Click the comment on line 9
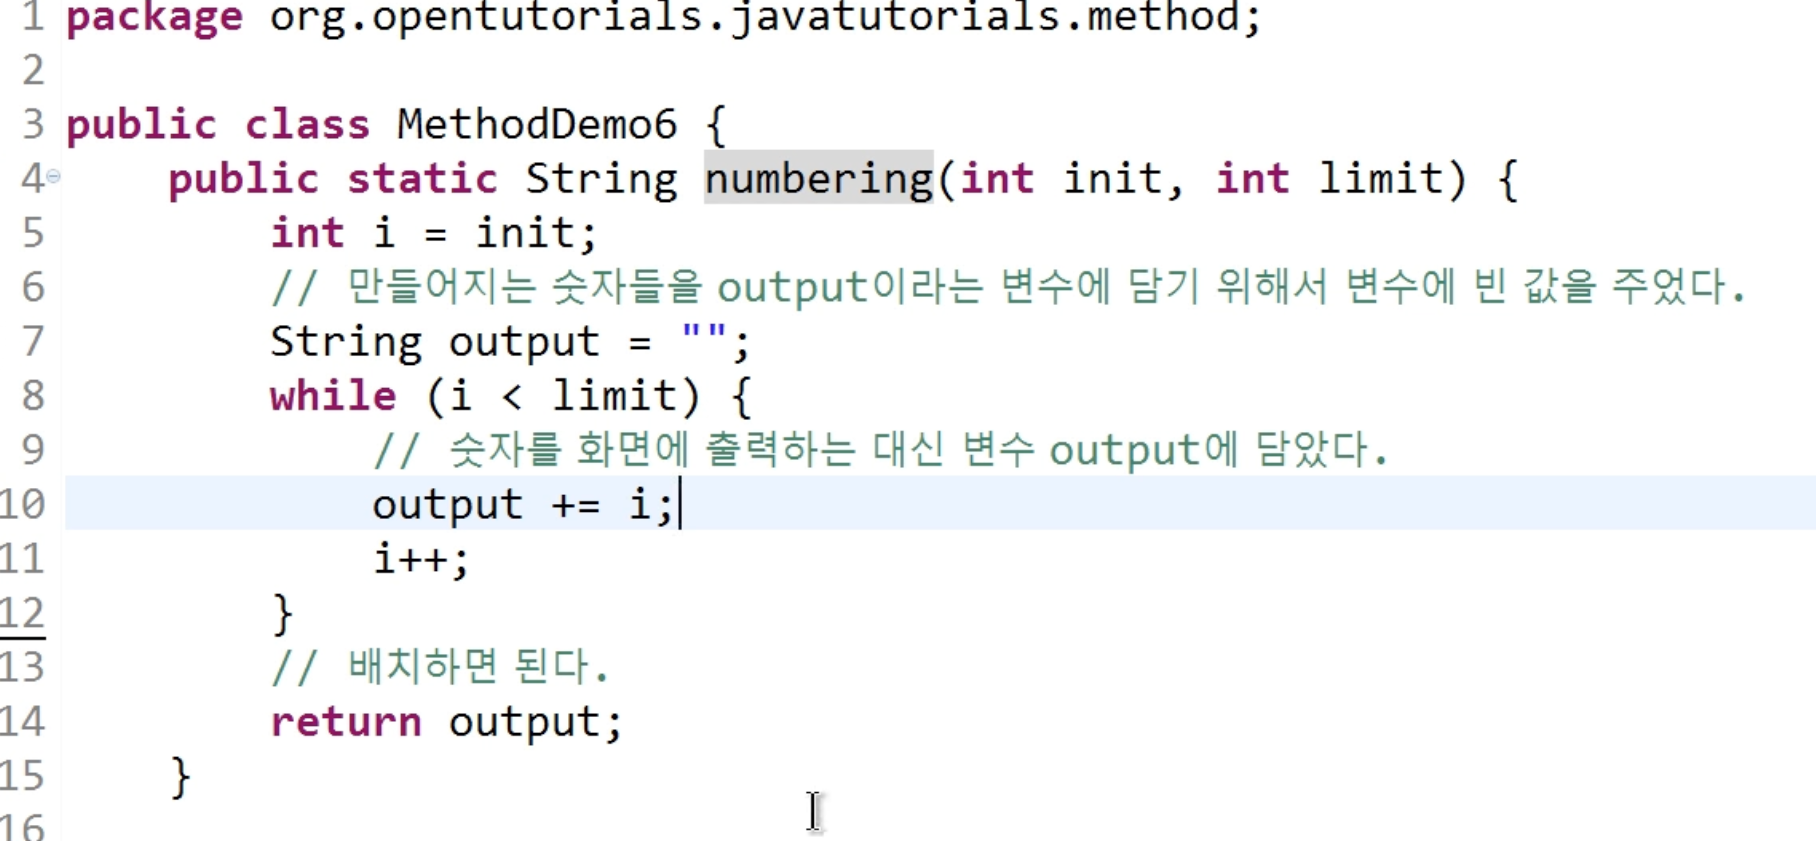This screenshot has width=1816, height=841. pos(880,450)
